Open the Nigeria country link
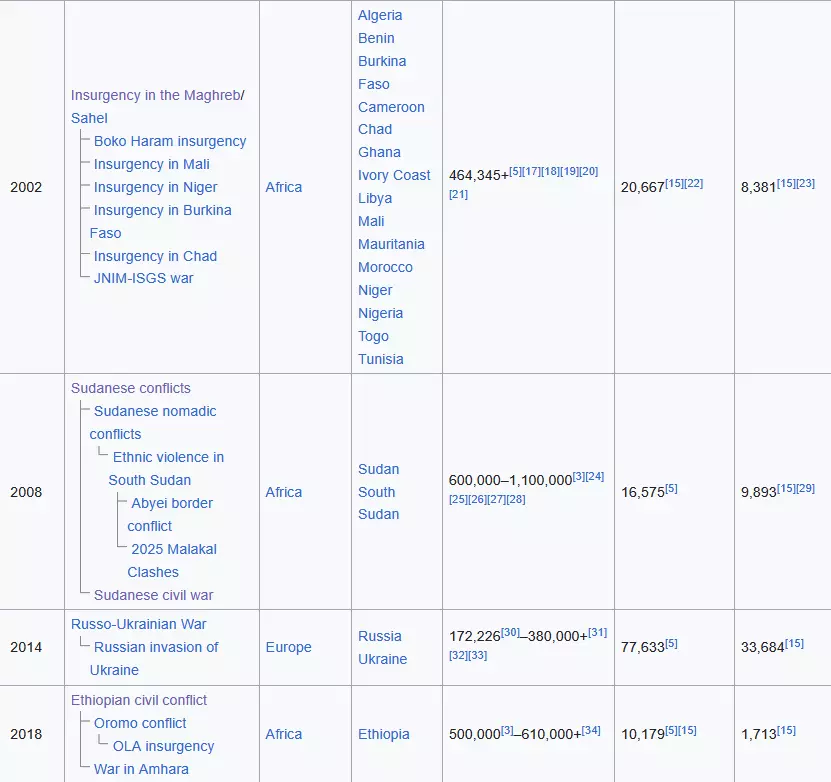Image resolution: width=831 pixels, height=782 pixels. point(381,313)
